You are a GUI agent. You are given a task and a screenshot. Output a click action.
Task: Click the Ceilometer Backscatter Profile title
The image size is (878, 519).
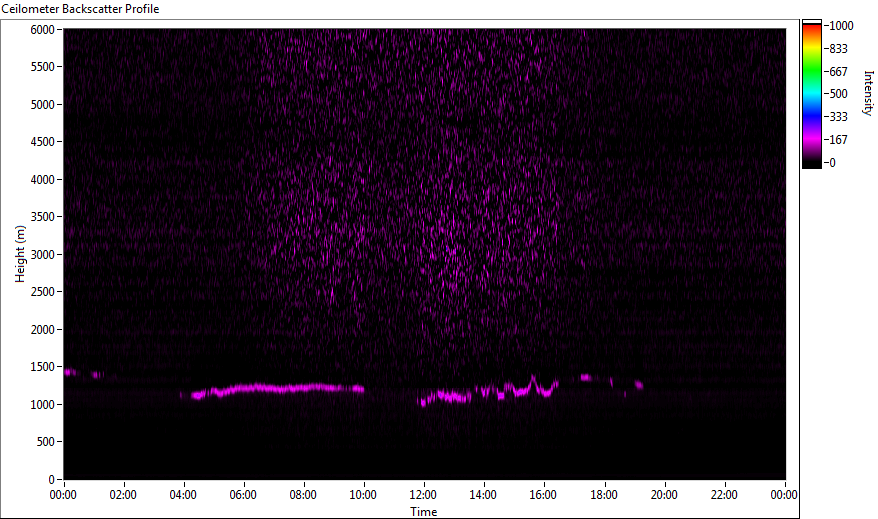80,9
